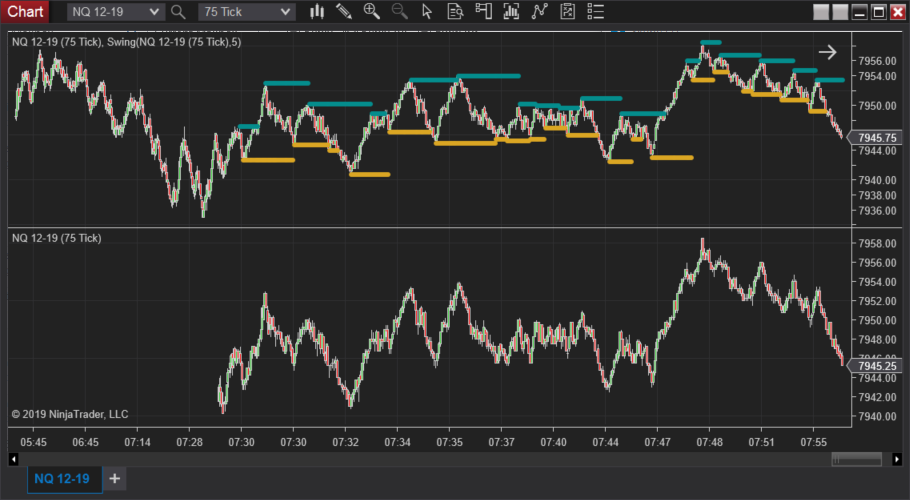910x500 pixels.
Task: Show the Data Box icon
Action: click(455, 11)
